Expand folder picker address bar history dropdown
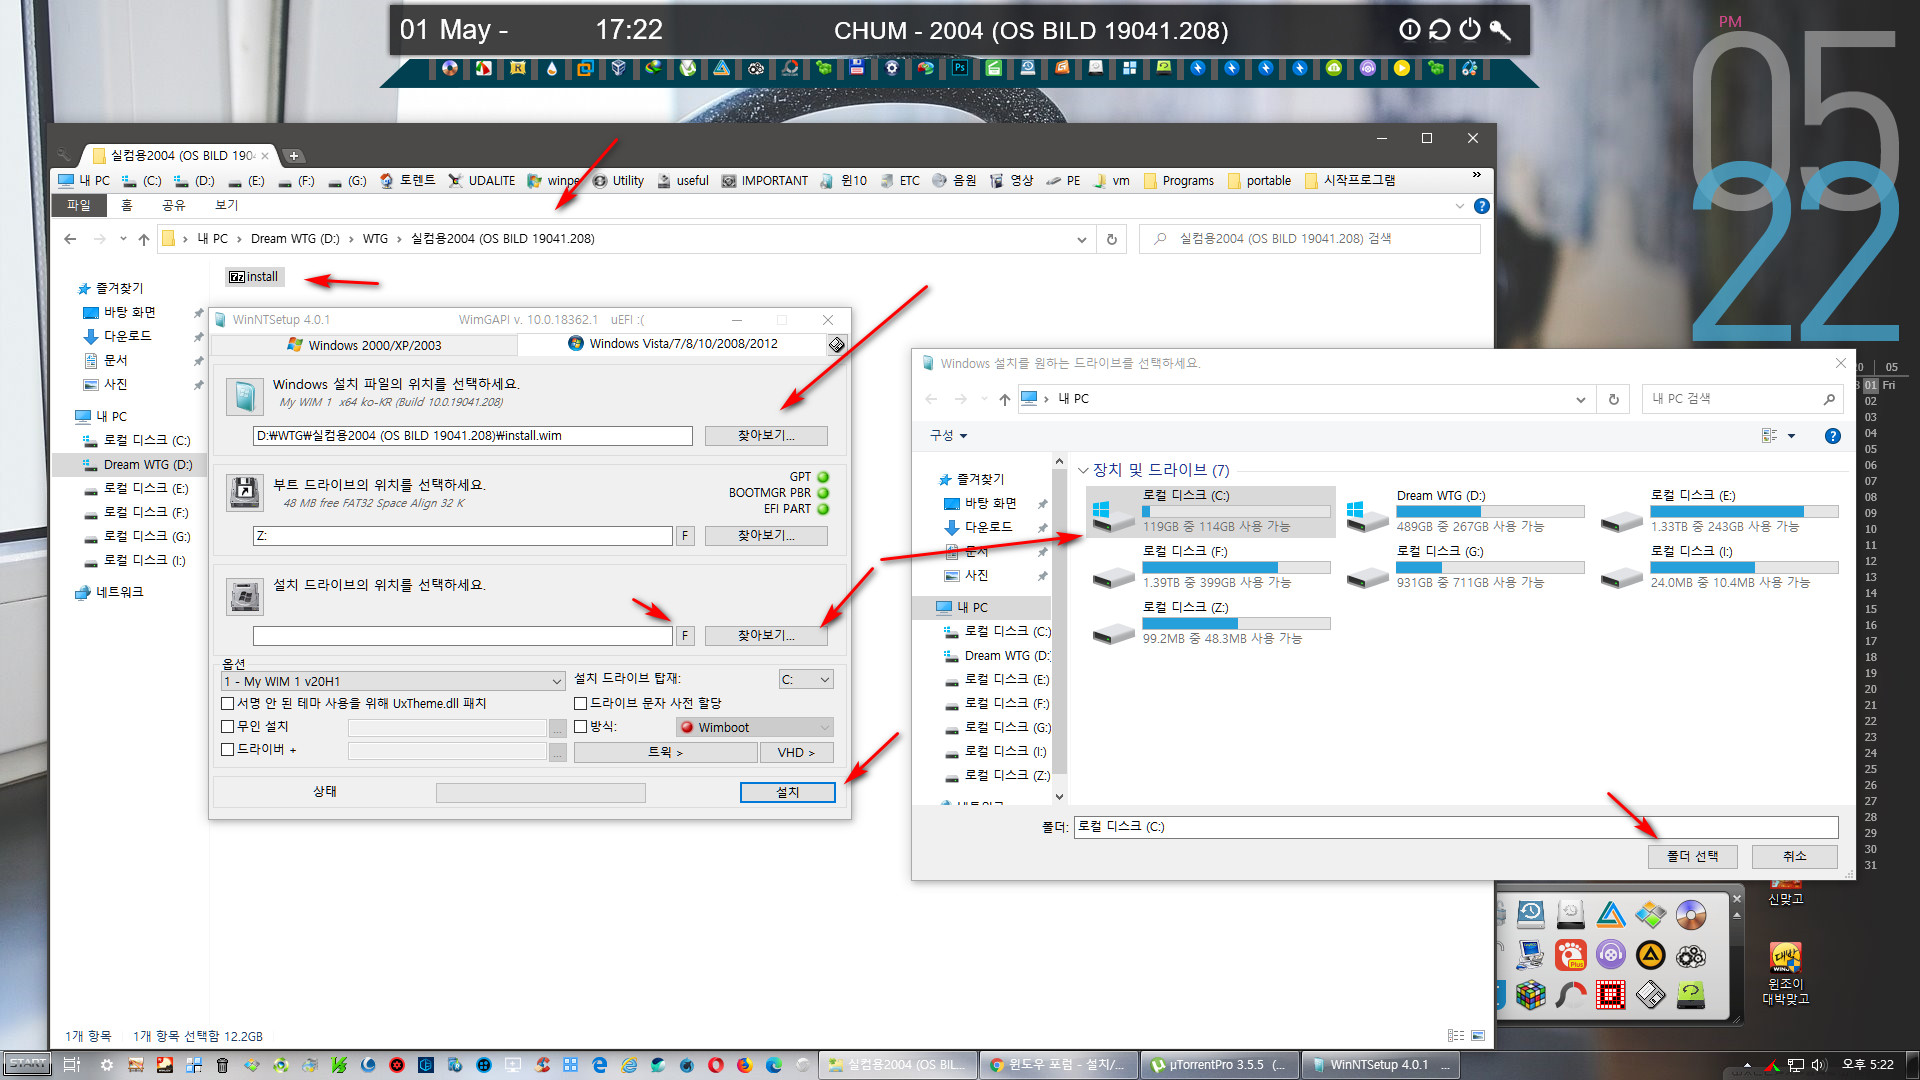Image resolution: width=1920 pixels, height=1080 pixels. click(1581, 399)
